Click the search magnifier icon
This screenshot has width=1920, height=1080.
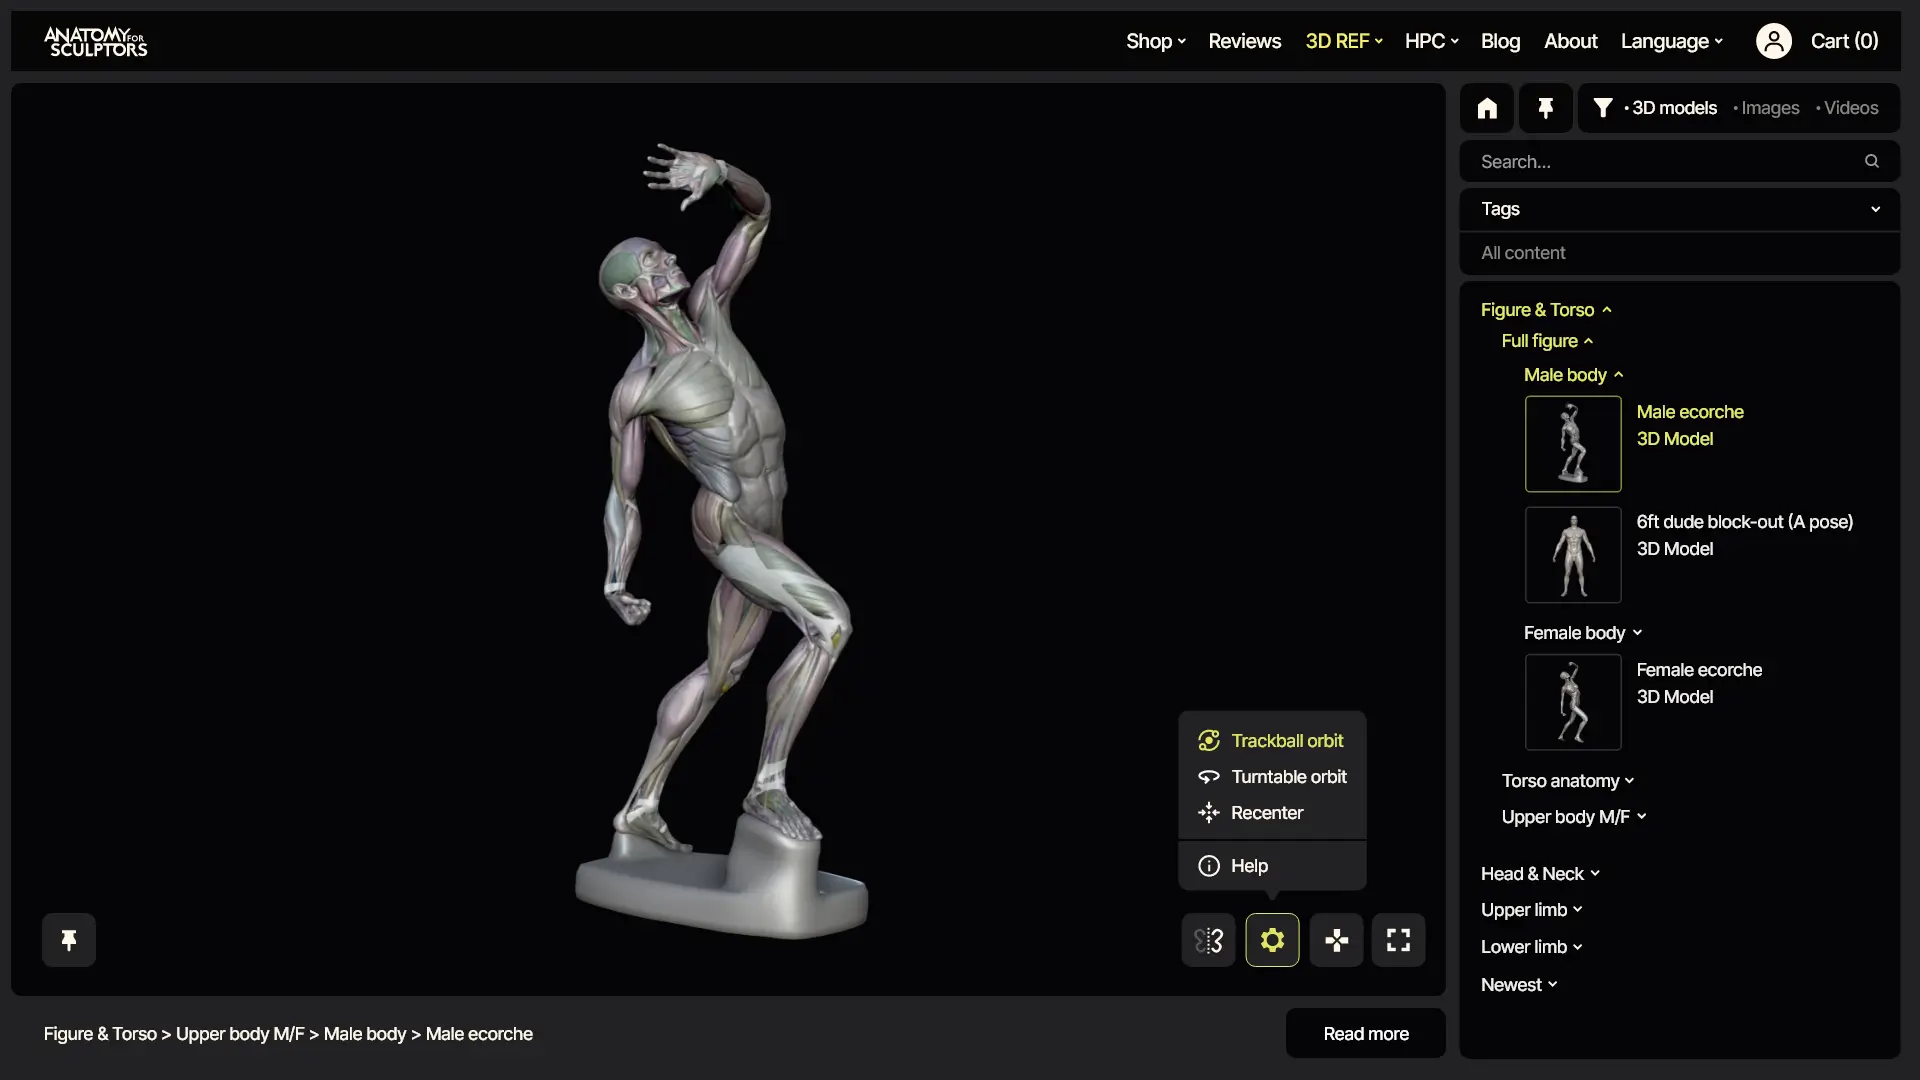(1871, 161)
